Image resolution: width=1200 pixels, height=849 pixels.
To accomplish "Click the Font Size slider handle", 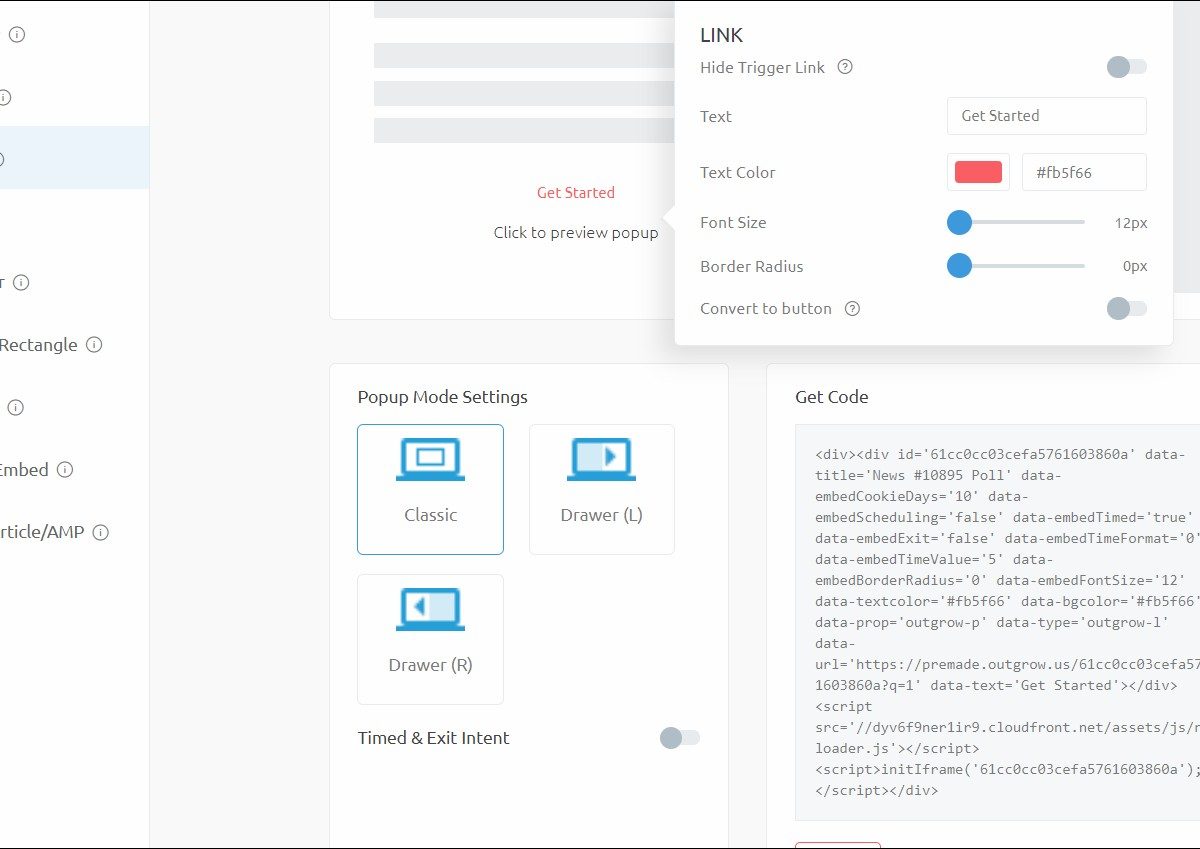I will point(959,222).
